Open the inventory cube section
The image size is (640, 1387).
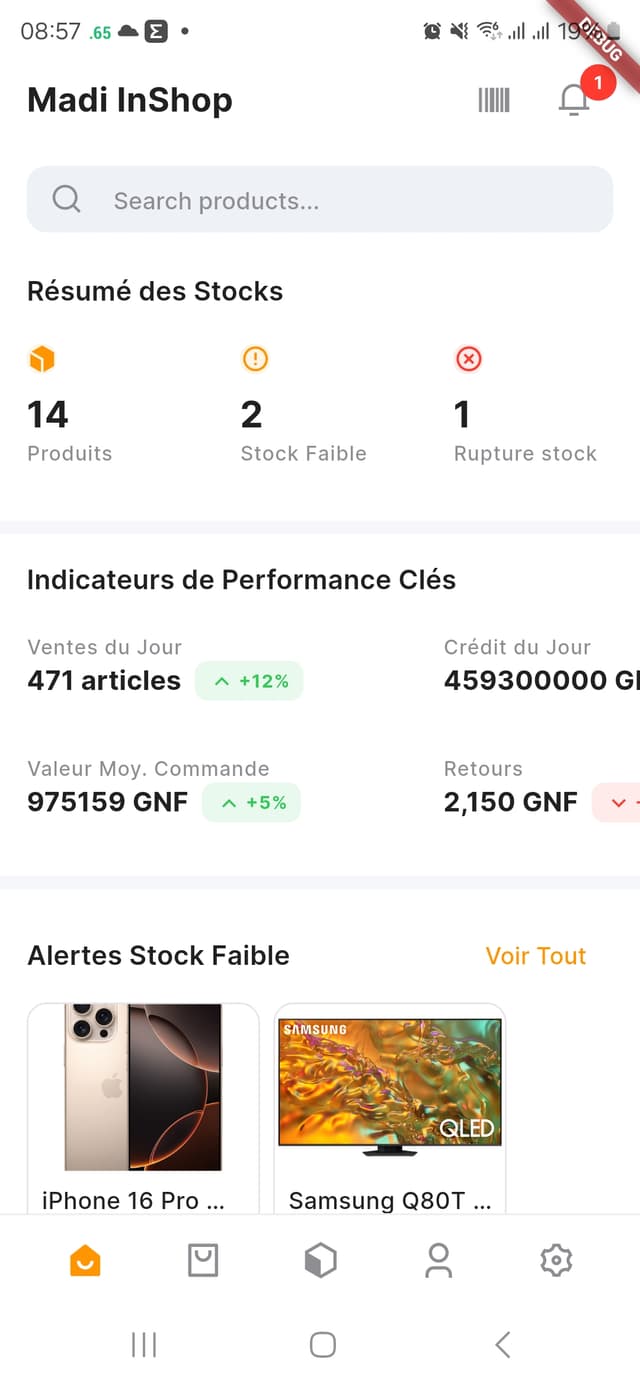tap(320, 1260)
